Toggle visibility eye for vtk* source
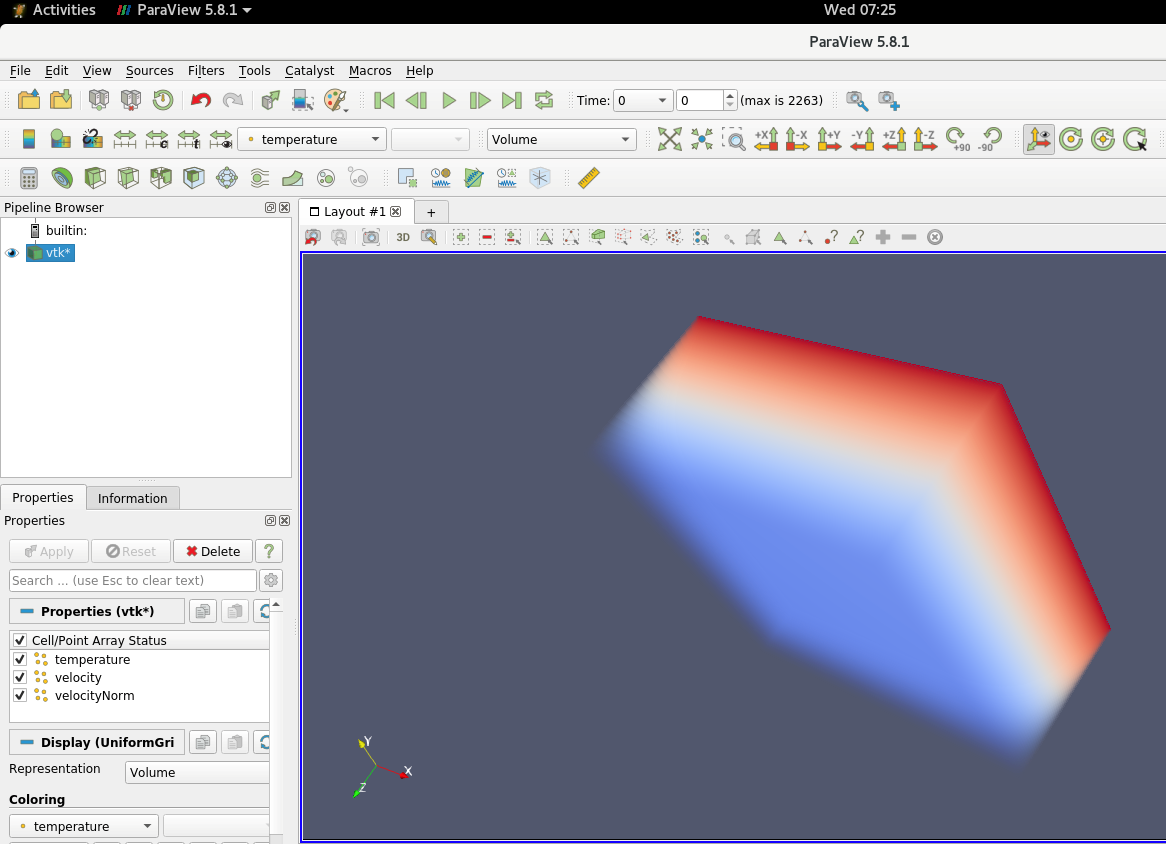Image resolution: width=1166 pixels, height=844 pixels. [x=12, y=253]
